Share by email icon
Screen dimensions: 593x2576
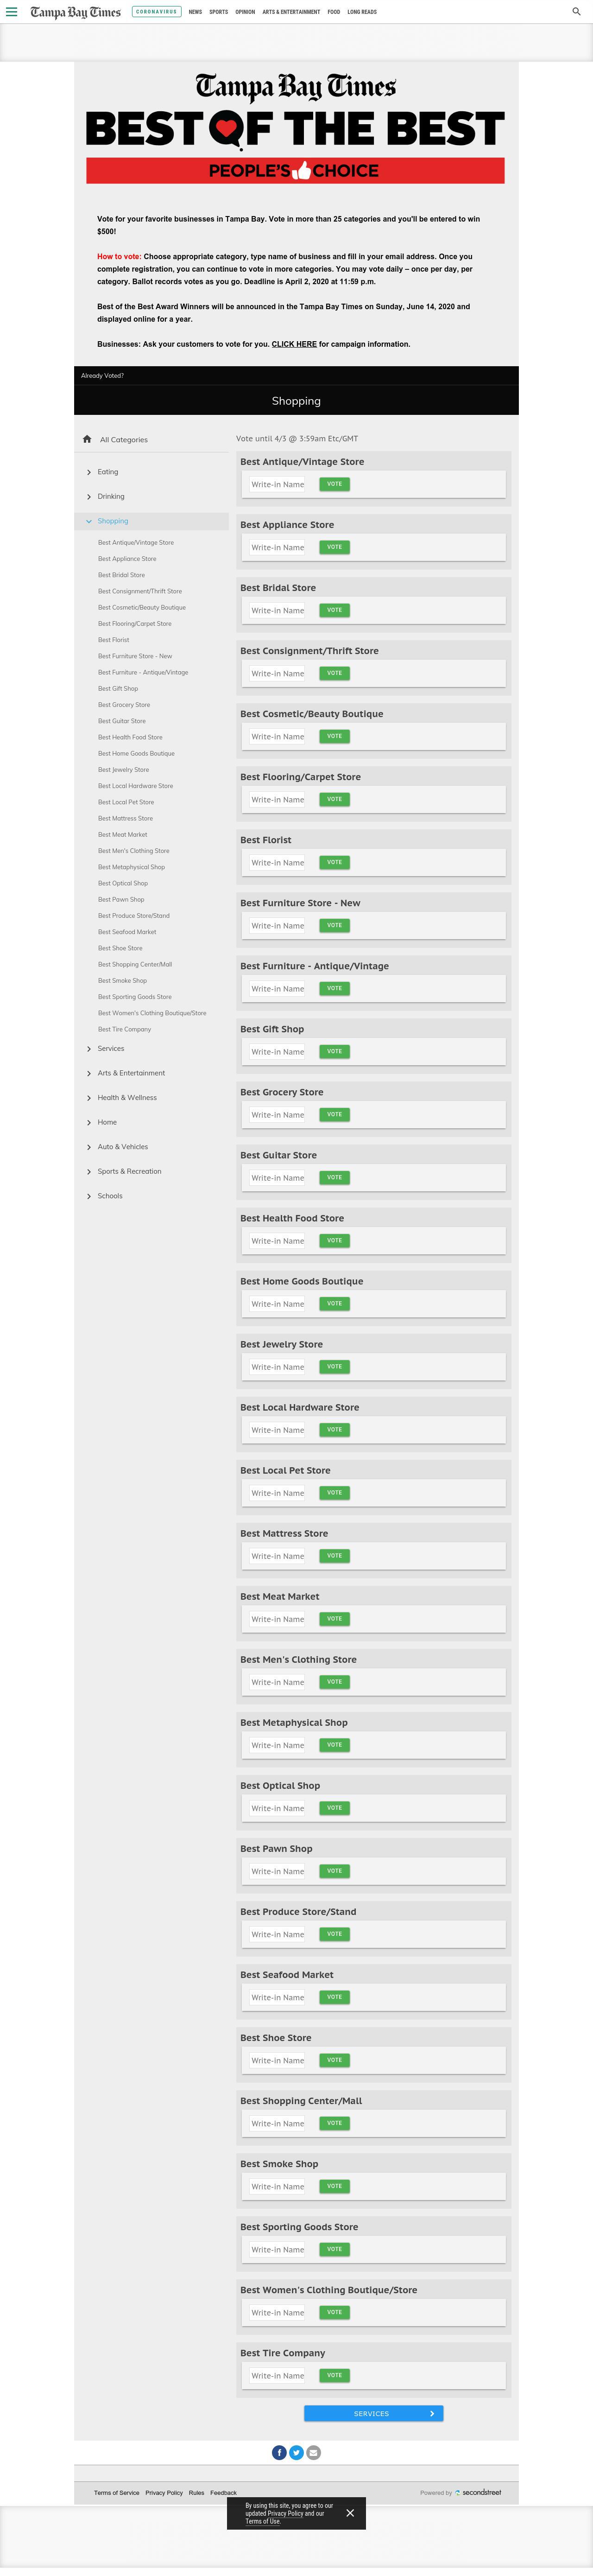[x=314, y=2452]
